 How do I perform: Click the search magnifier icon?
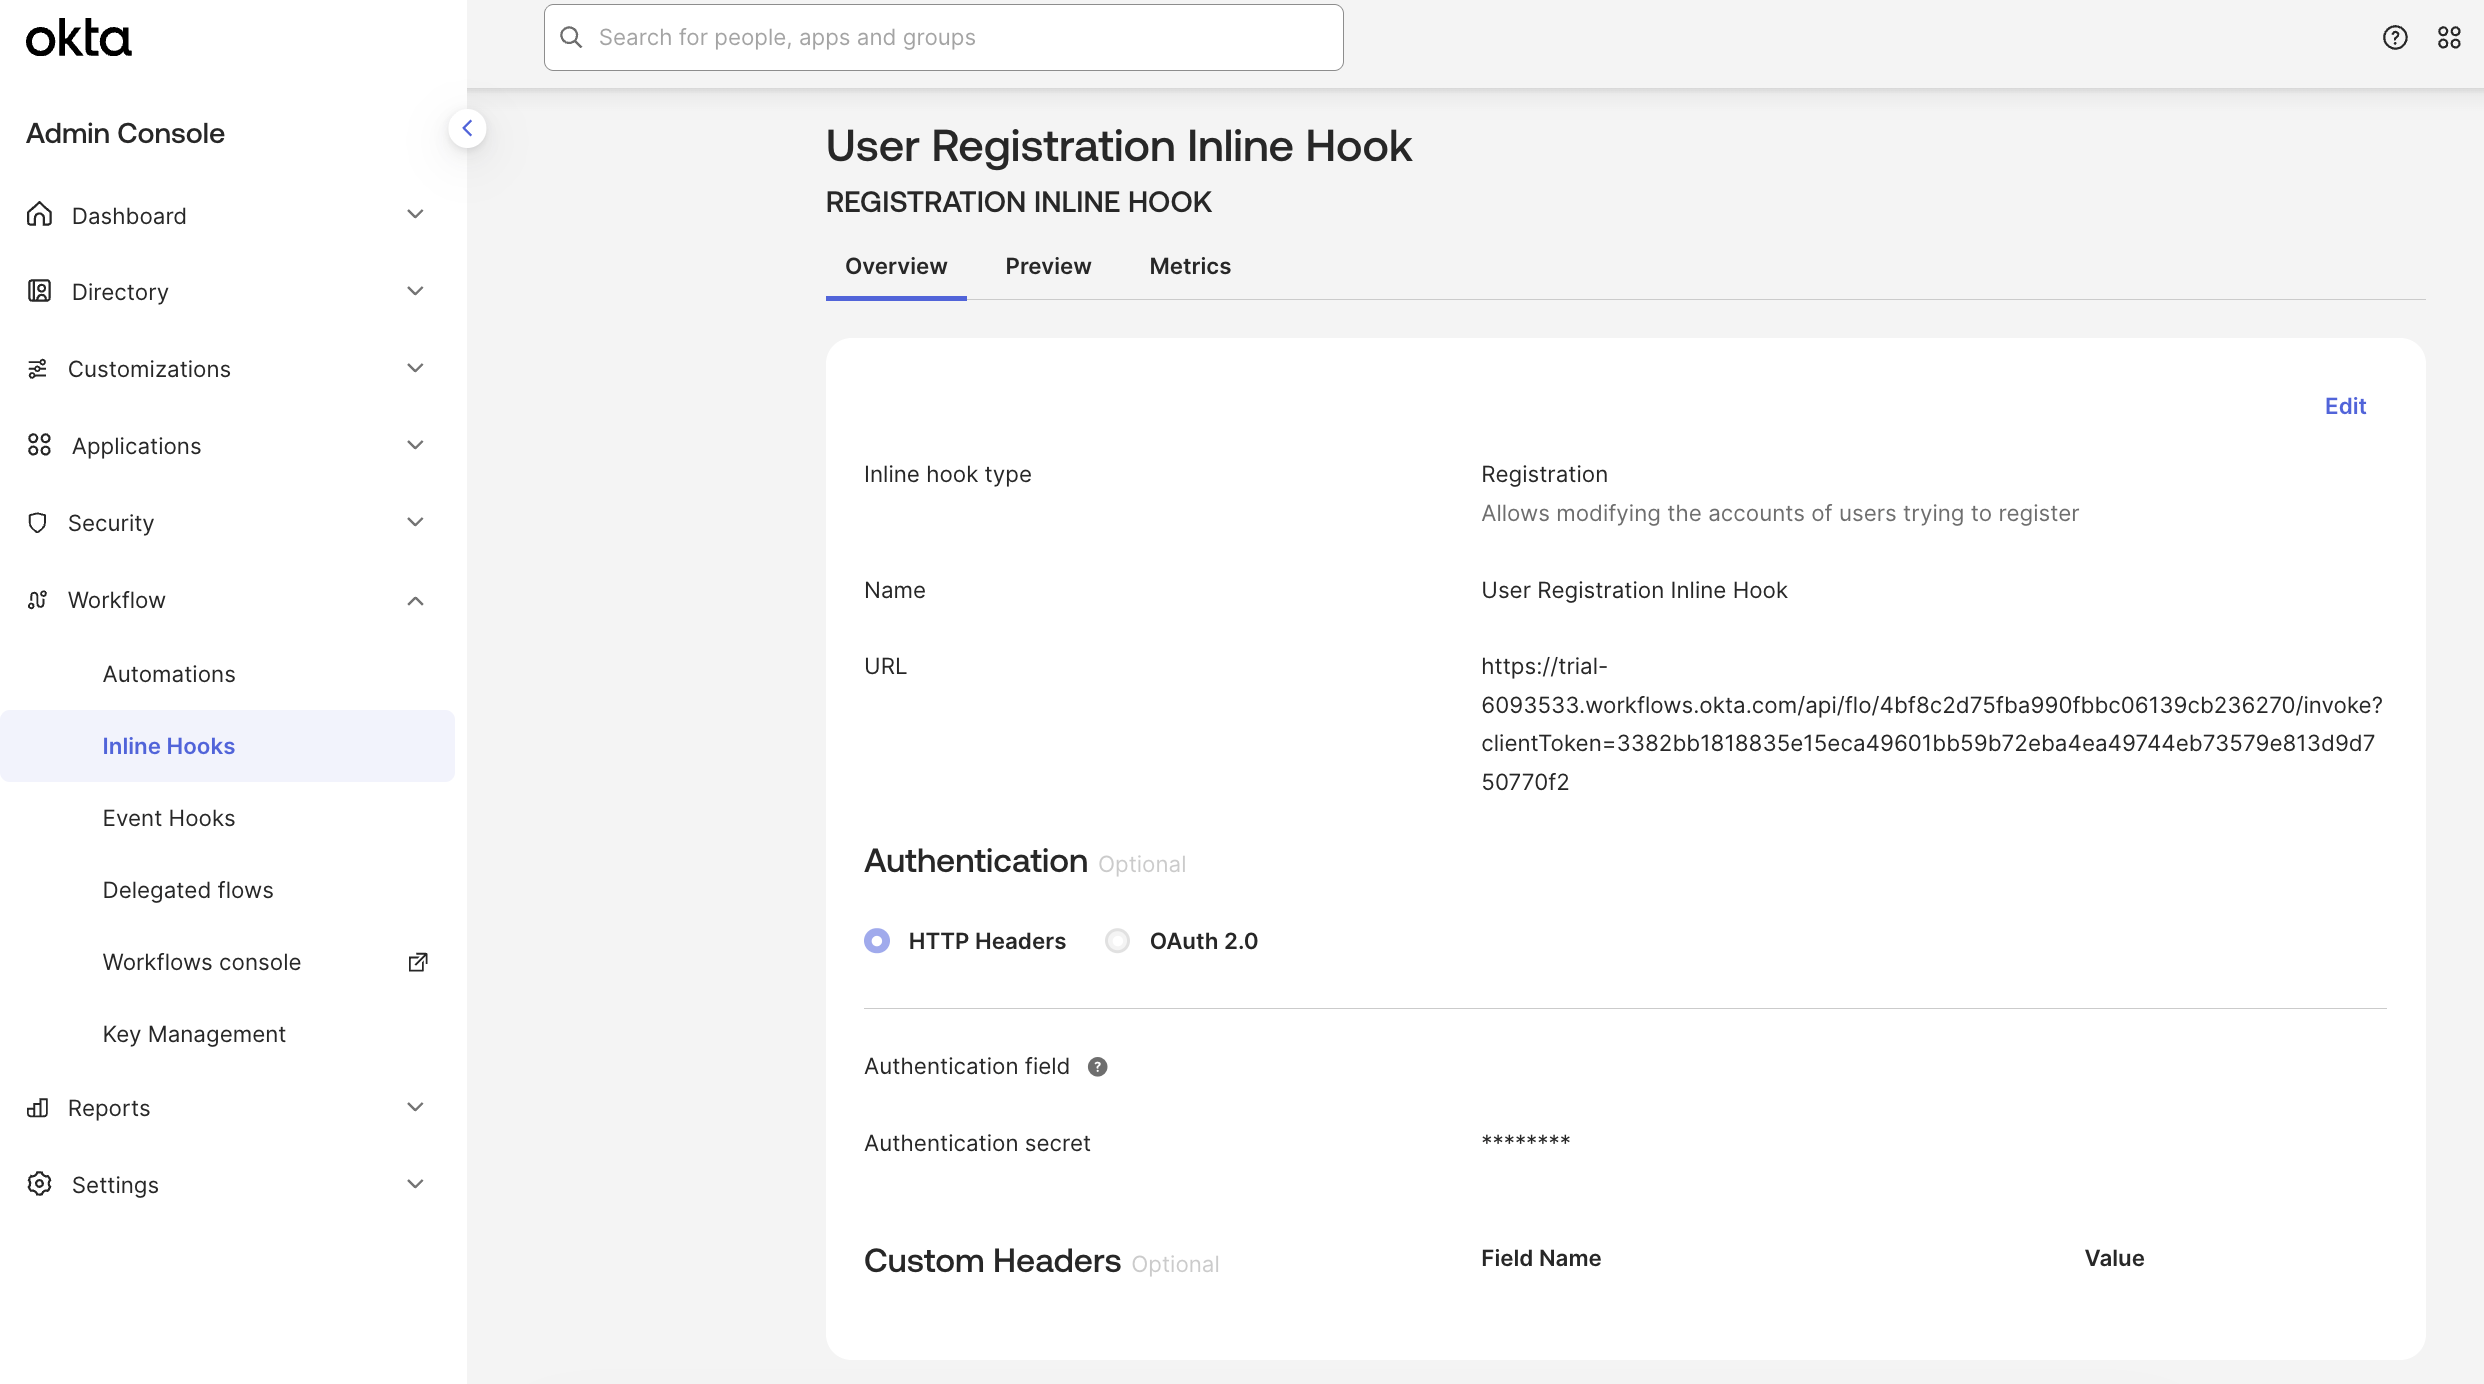pyautogui.click(x=571, y=37)
